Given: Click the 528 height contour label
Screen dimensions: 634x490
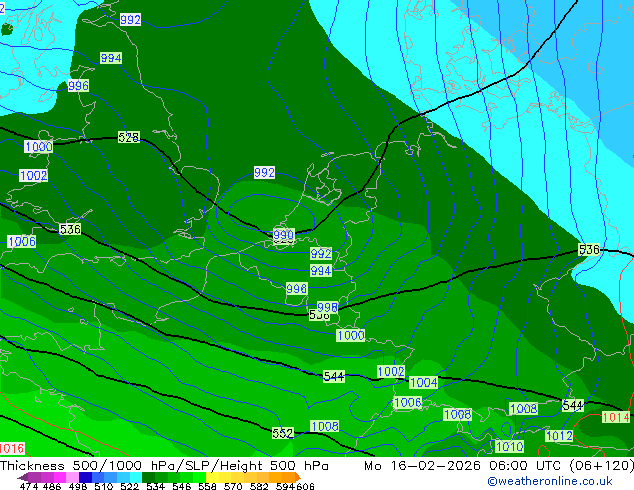Looking at the screenshot, I should pos(129,137).
